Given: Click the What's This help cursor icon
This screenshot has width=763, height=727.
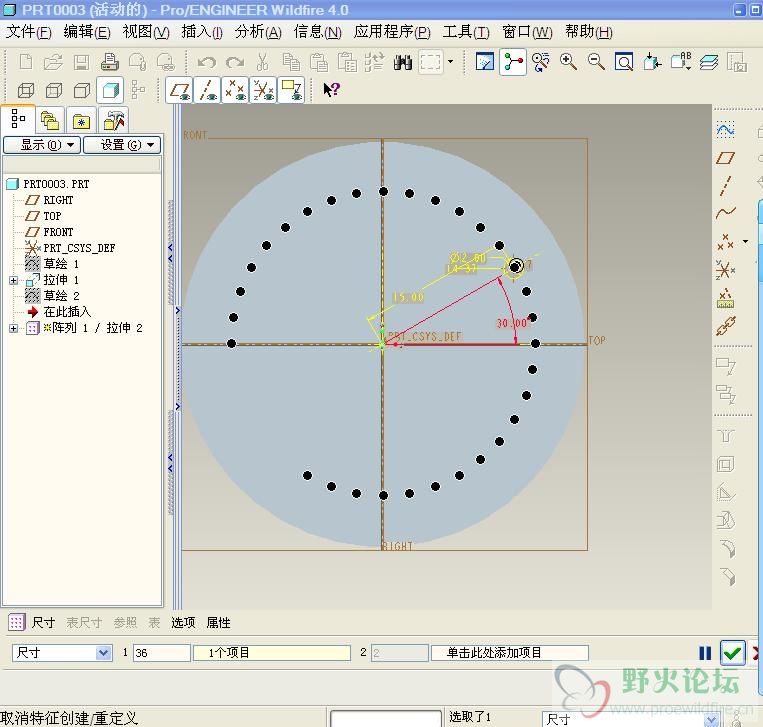Looking at the screenshot, I should click(x=332, y=90).
